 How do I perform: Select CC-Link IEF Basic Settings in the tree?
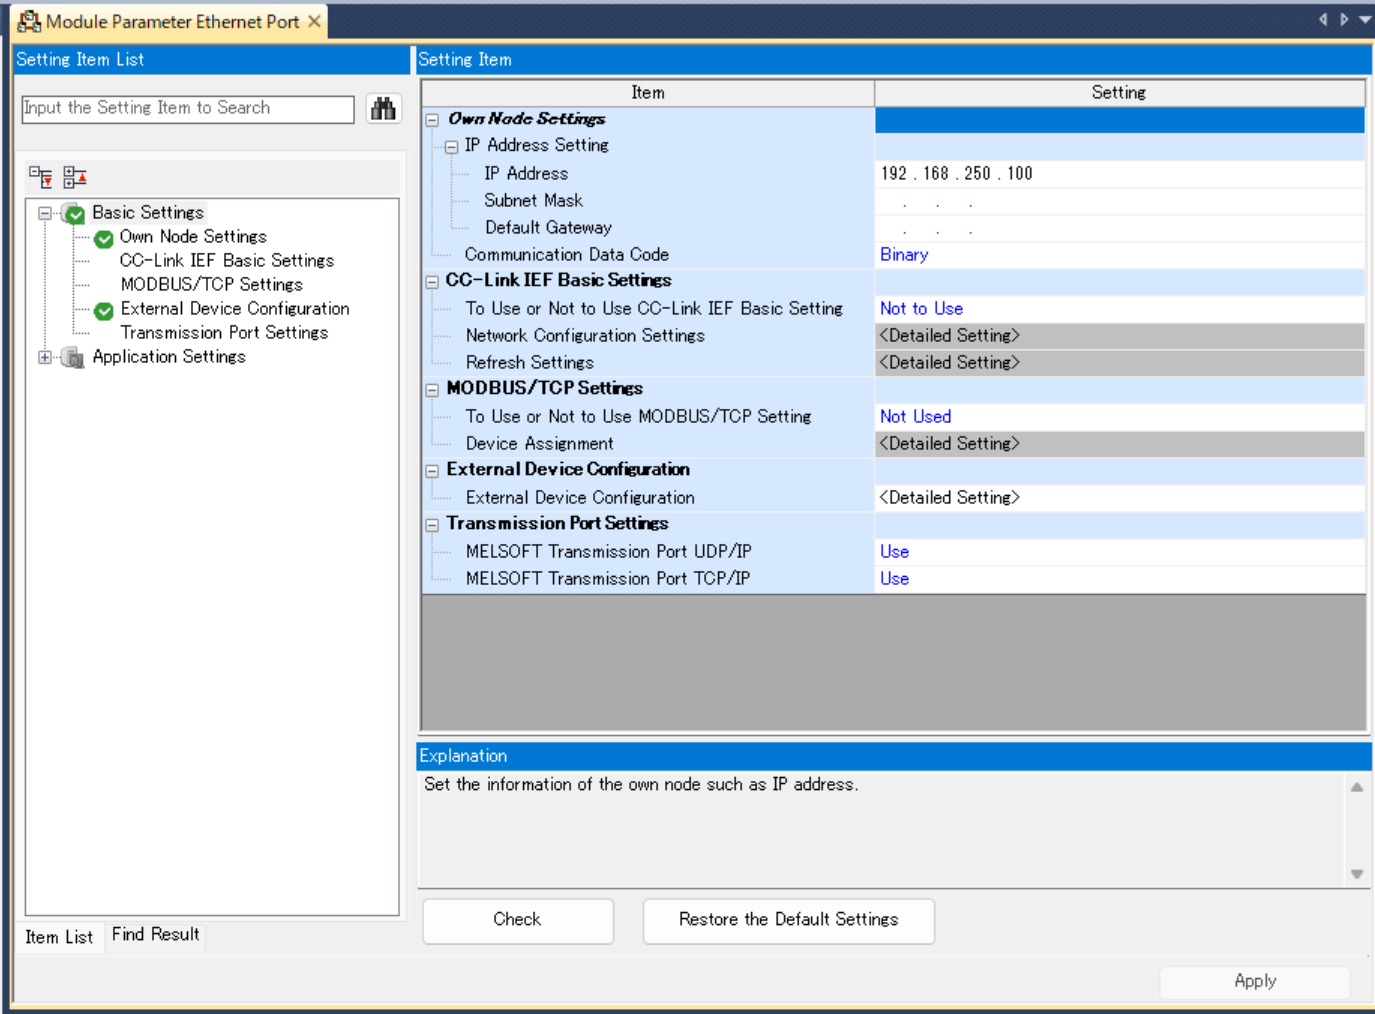(x=227, y=261)
